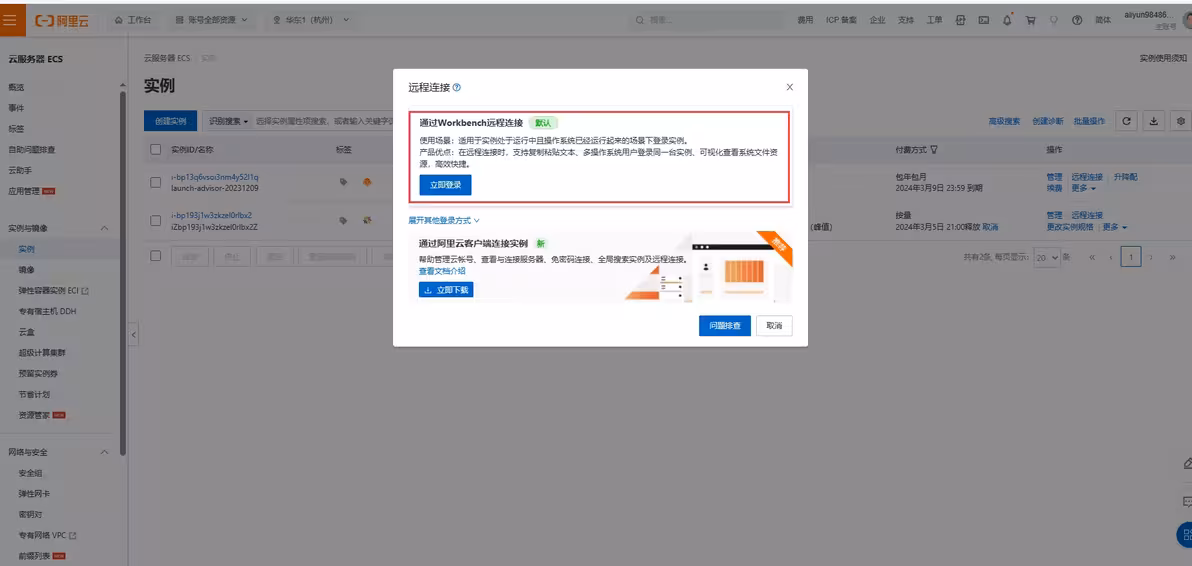Click orange OS icon in launch-advisor row
The image size is (1192, 566).
pos(367,182)
